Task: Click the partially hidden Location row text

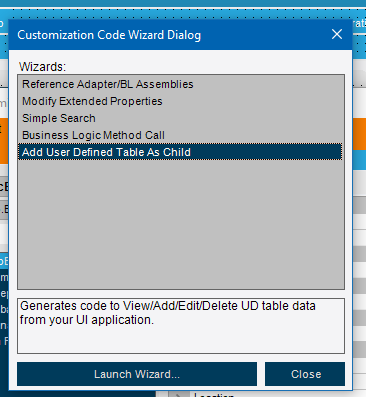Action: tap(214, 395)
